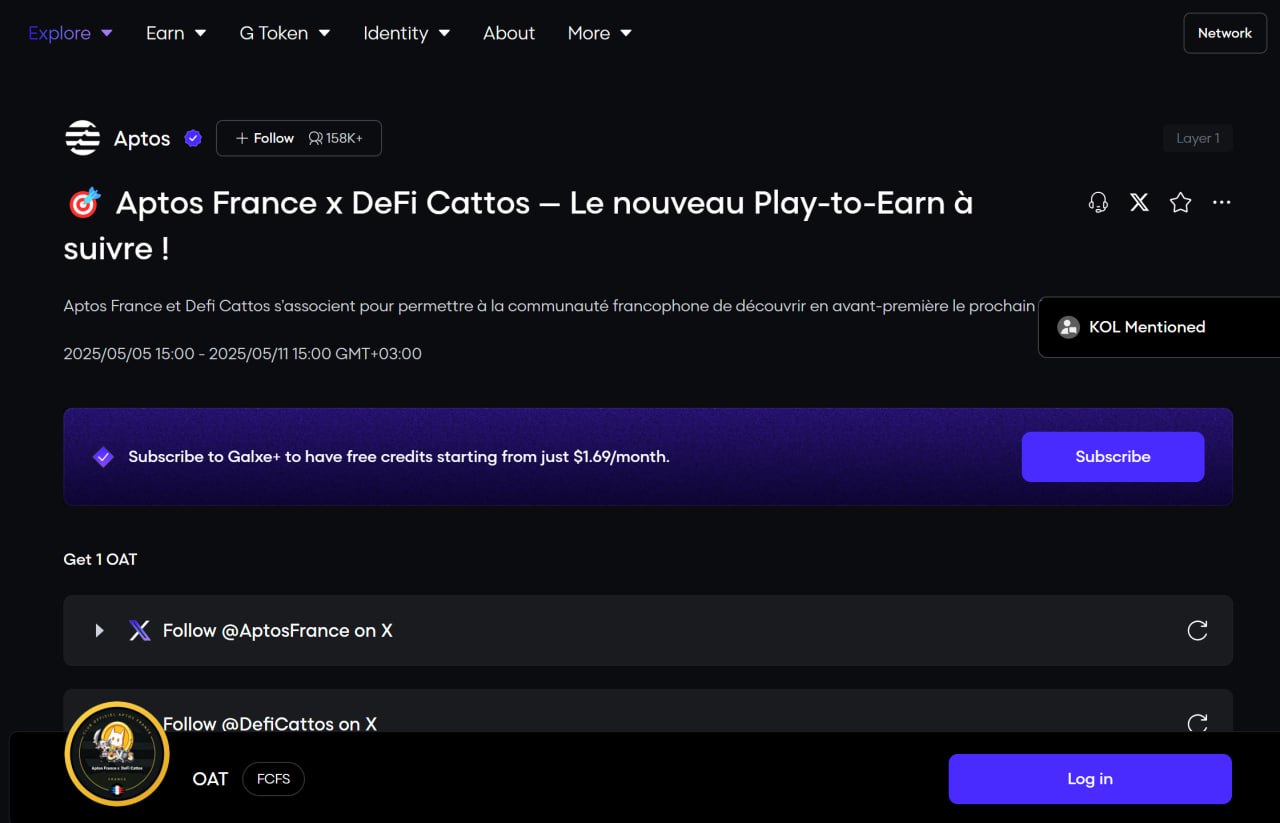Refresh the Follow @AptosFrance task status
The height and width of the screenshot is (823, 1280).
[1197, 630]
